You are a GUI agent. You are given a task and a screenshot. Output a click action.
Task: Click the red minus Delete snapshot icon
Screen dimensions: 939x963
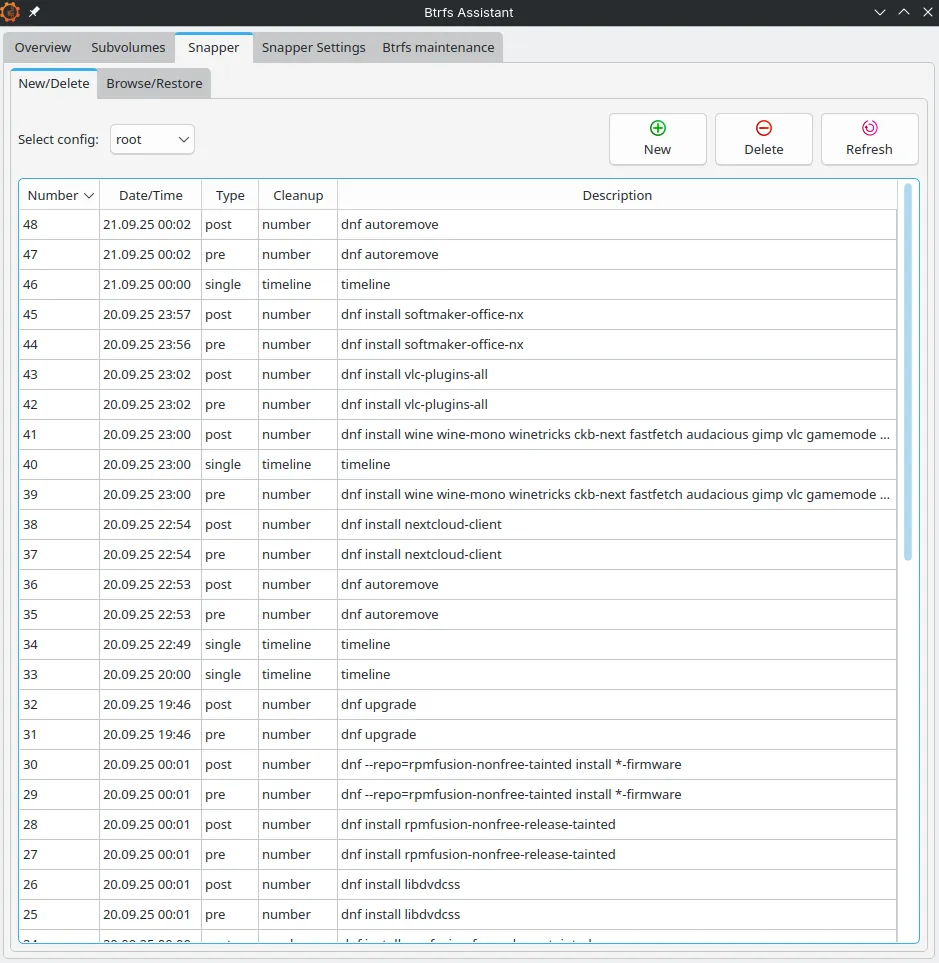point(763,128)
